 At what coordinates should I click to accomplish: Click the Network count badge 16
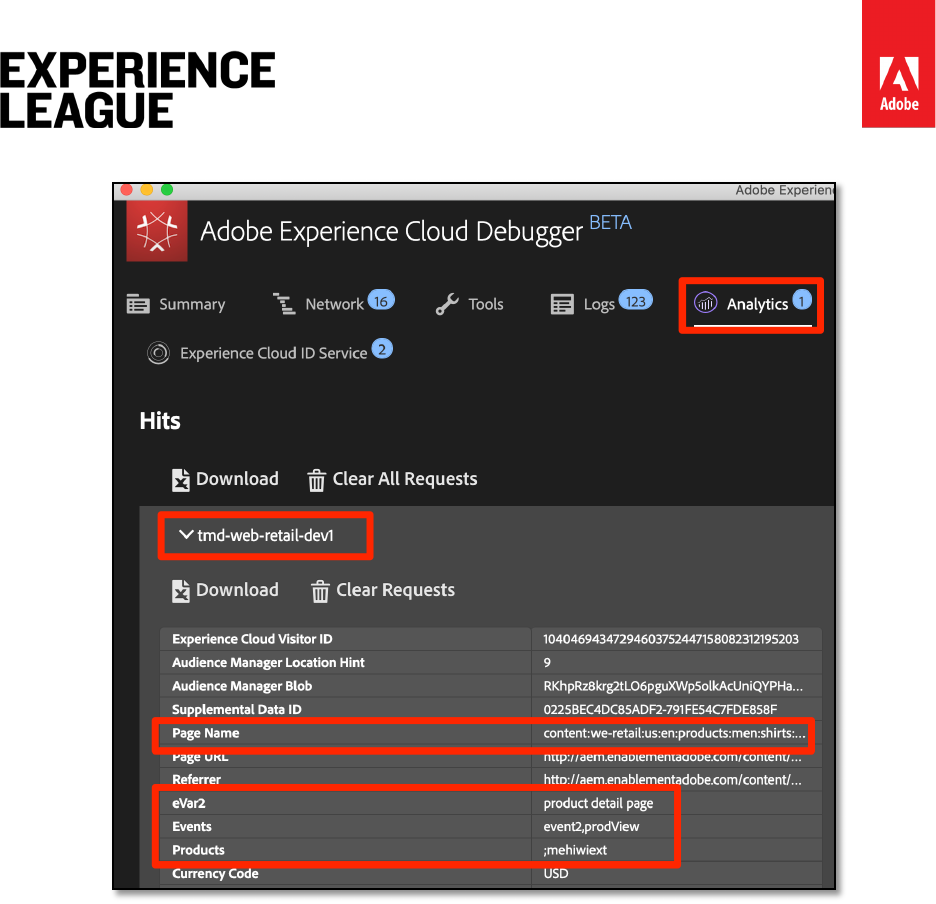pyautogui.click(x=381, y=300)
